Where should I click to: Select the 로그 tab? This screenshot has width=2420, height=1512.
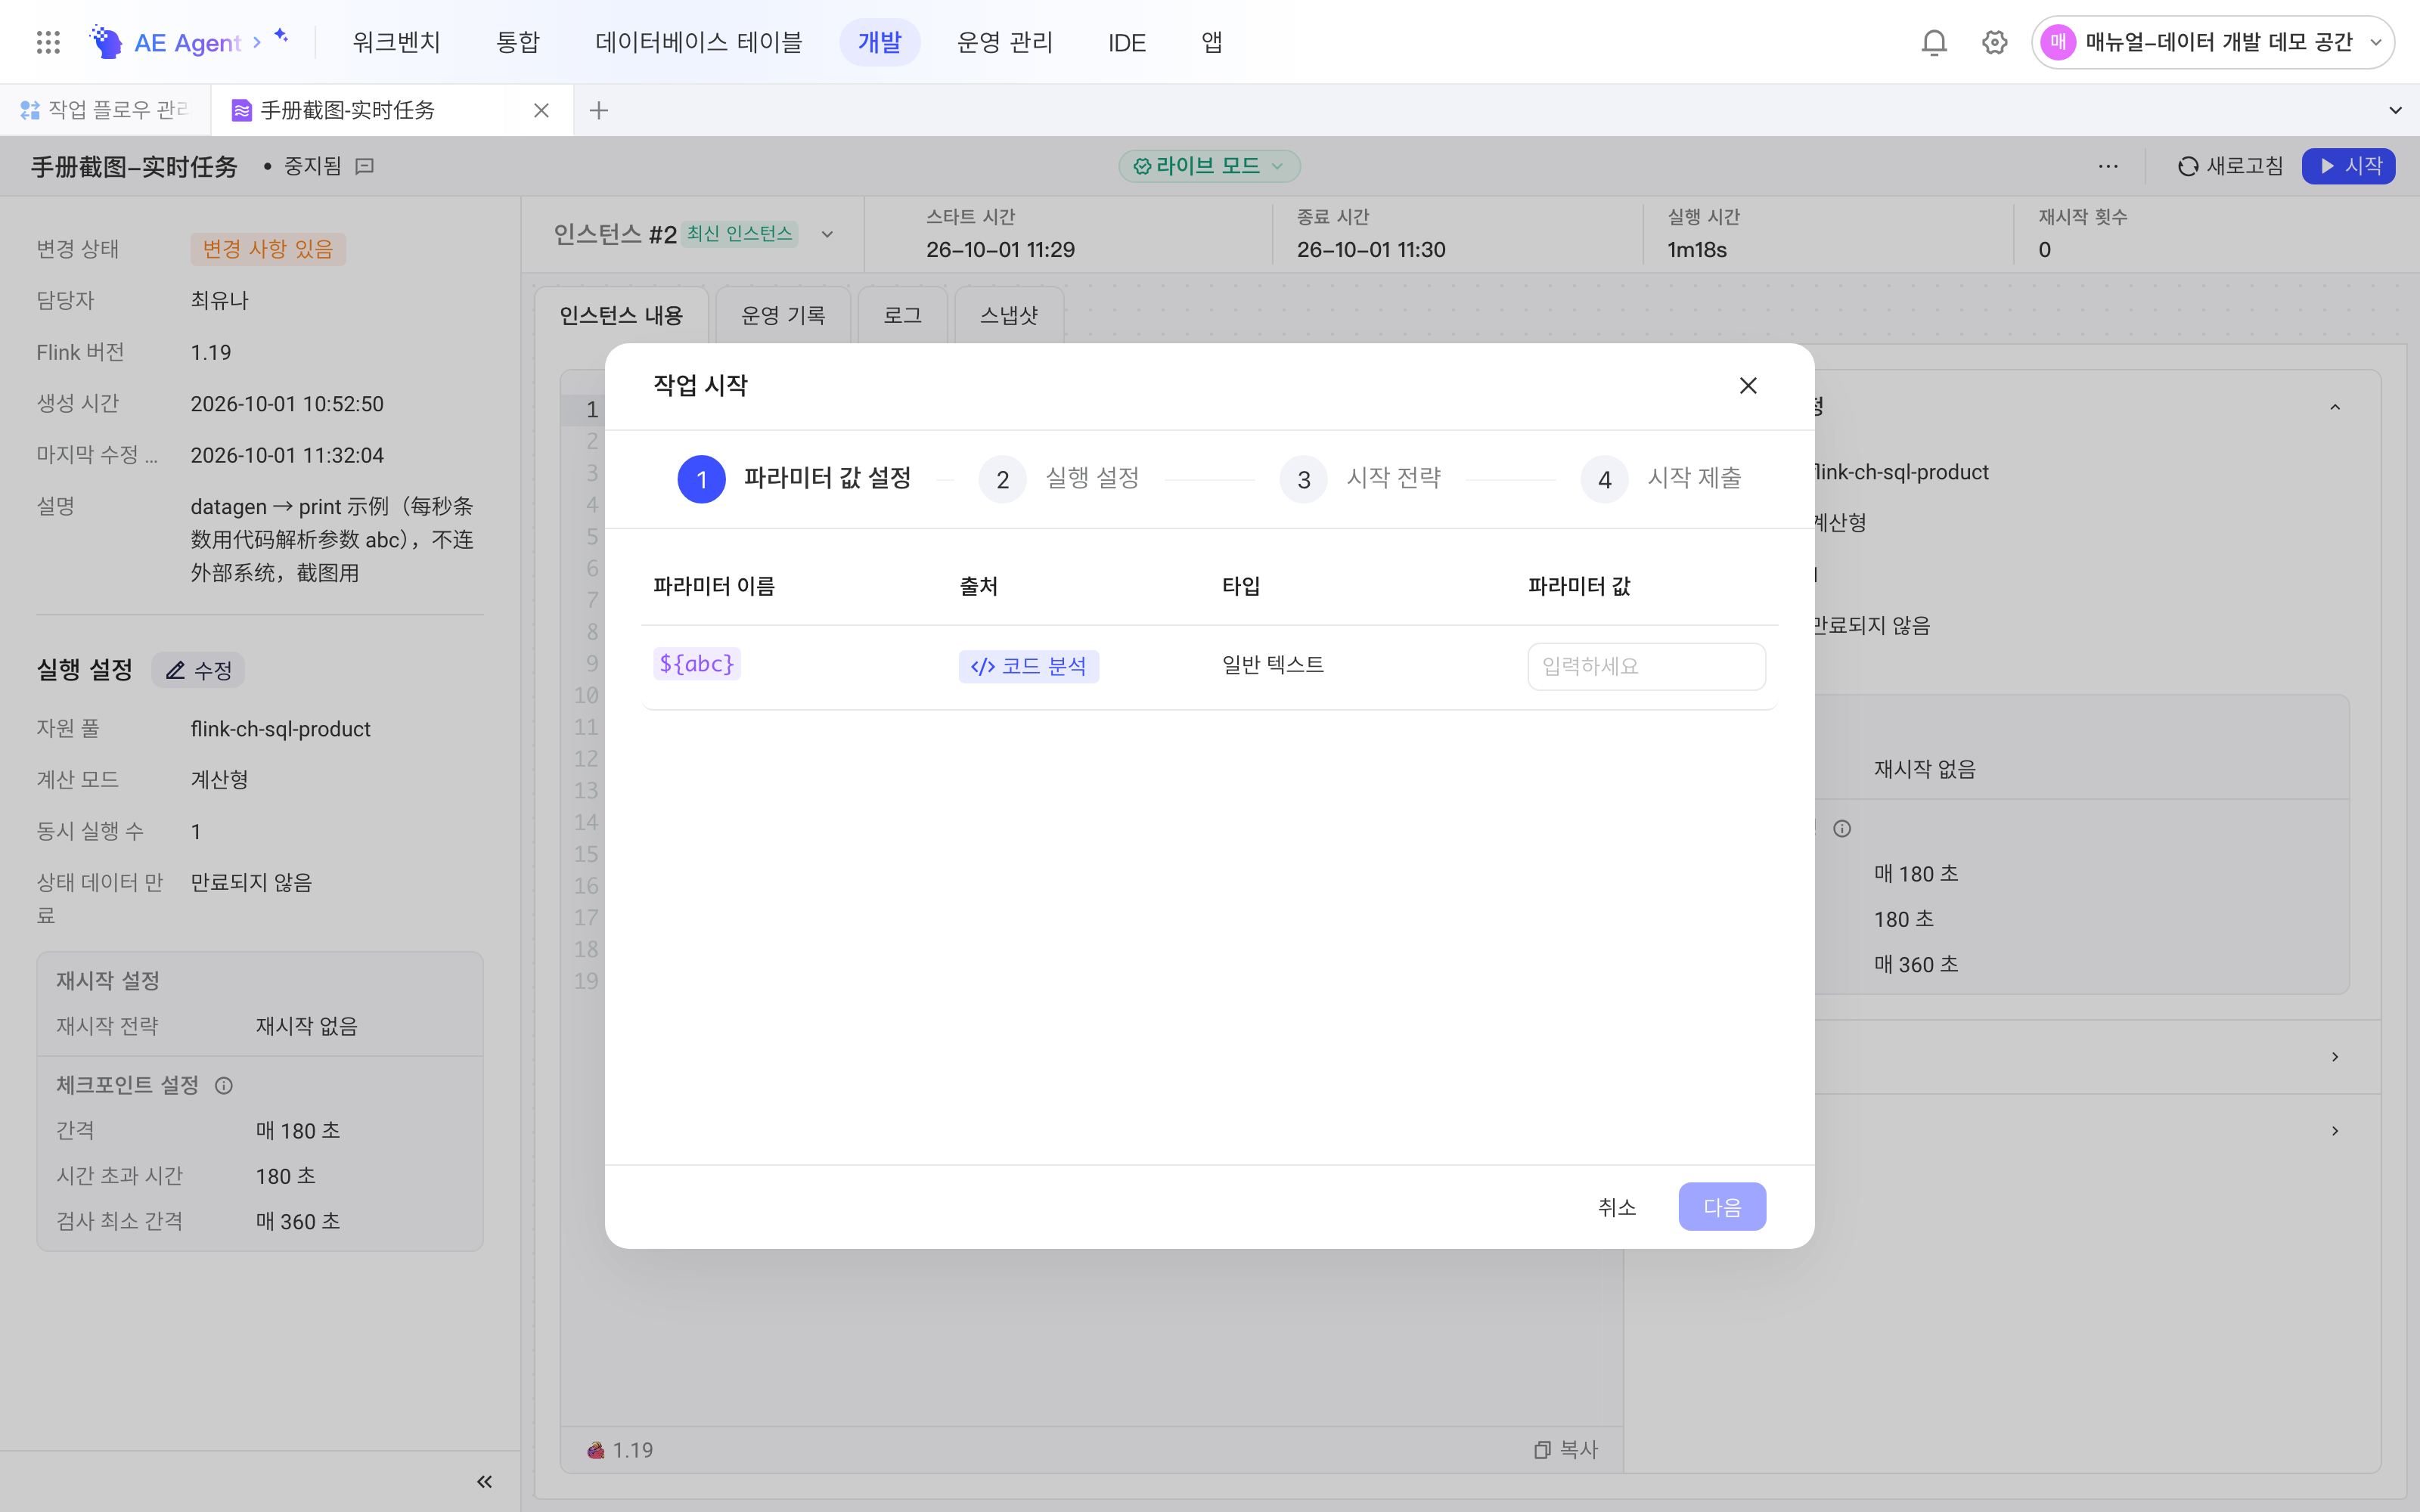click(902, 315)
